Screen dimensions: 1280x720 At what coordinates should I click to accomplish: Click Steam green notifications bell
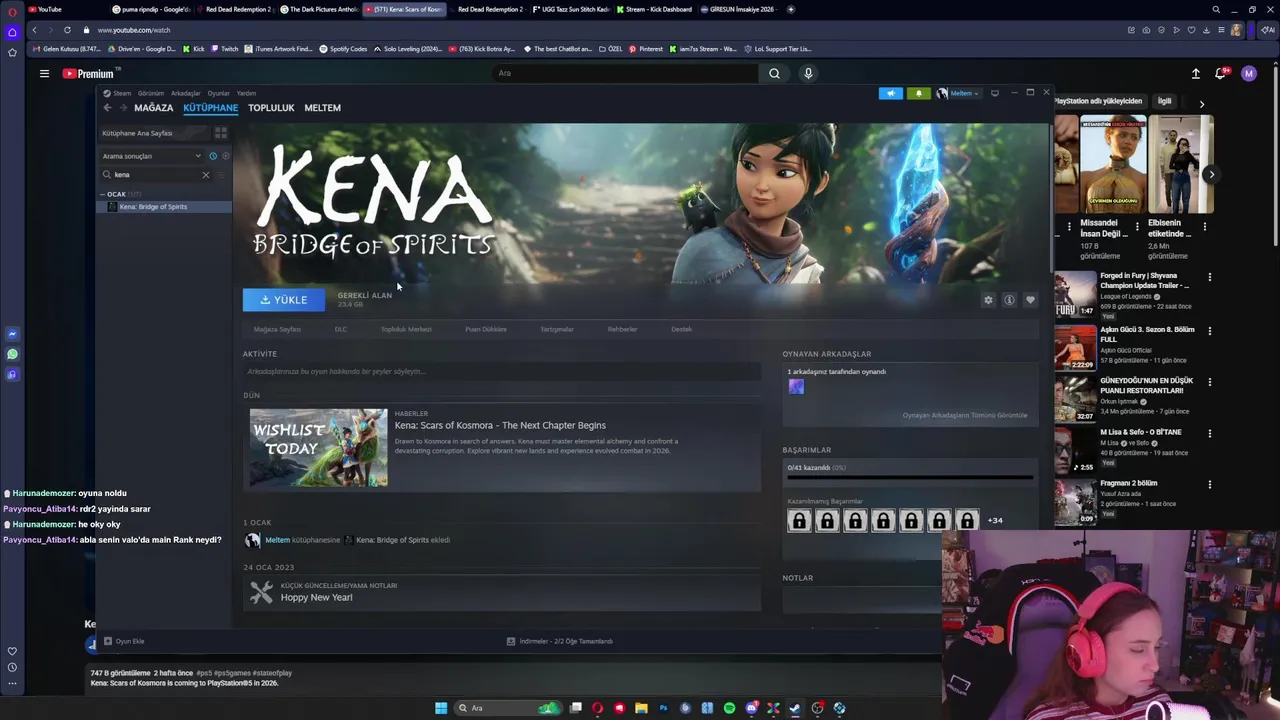918,93
